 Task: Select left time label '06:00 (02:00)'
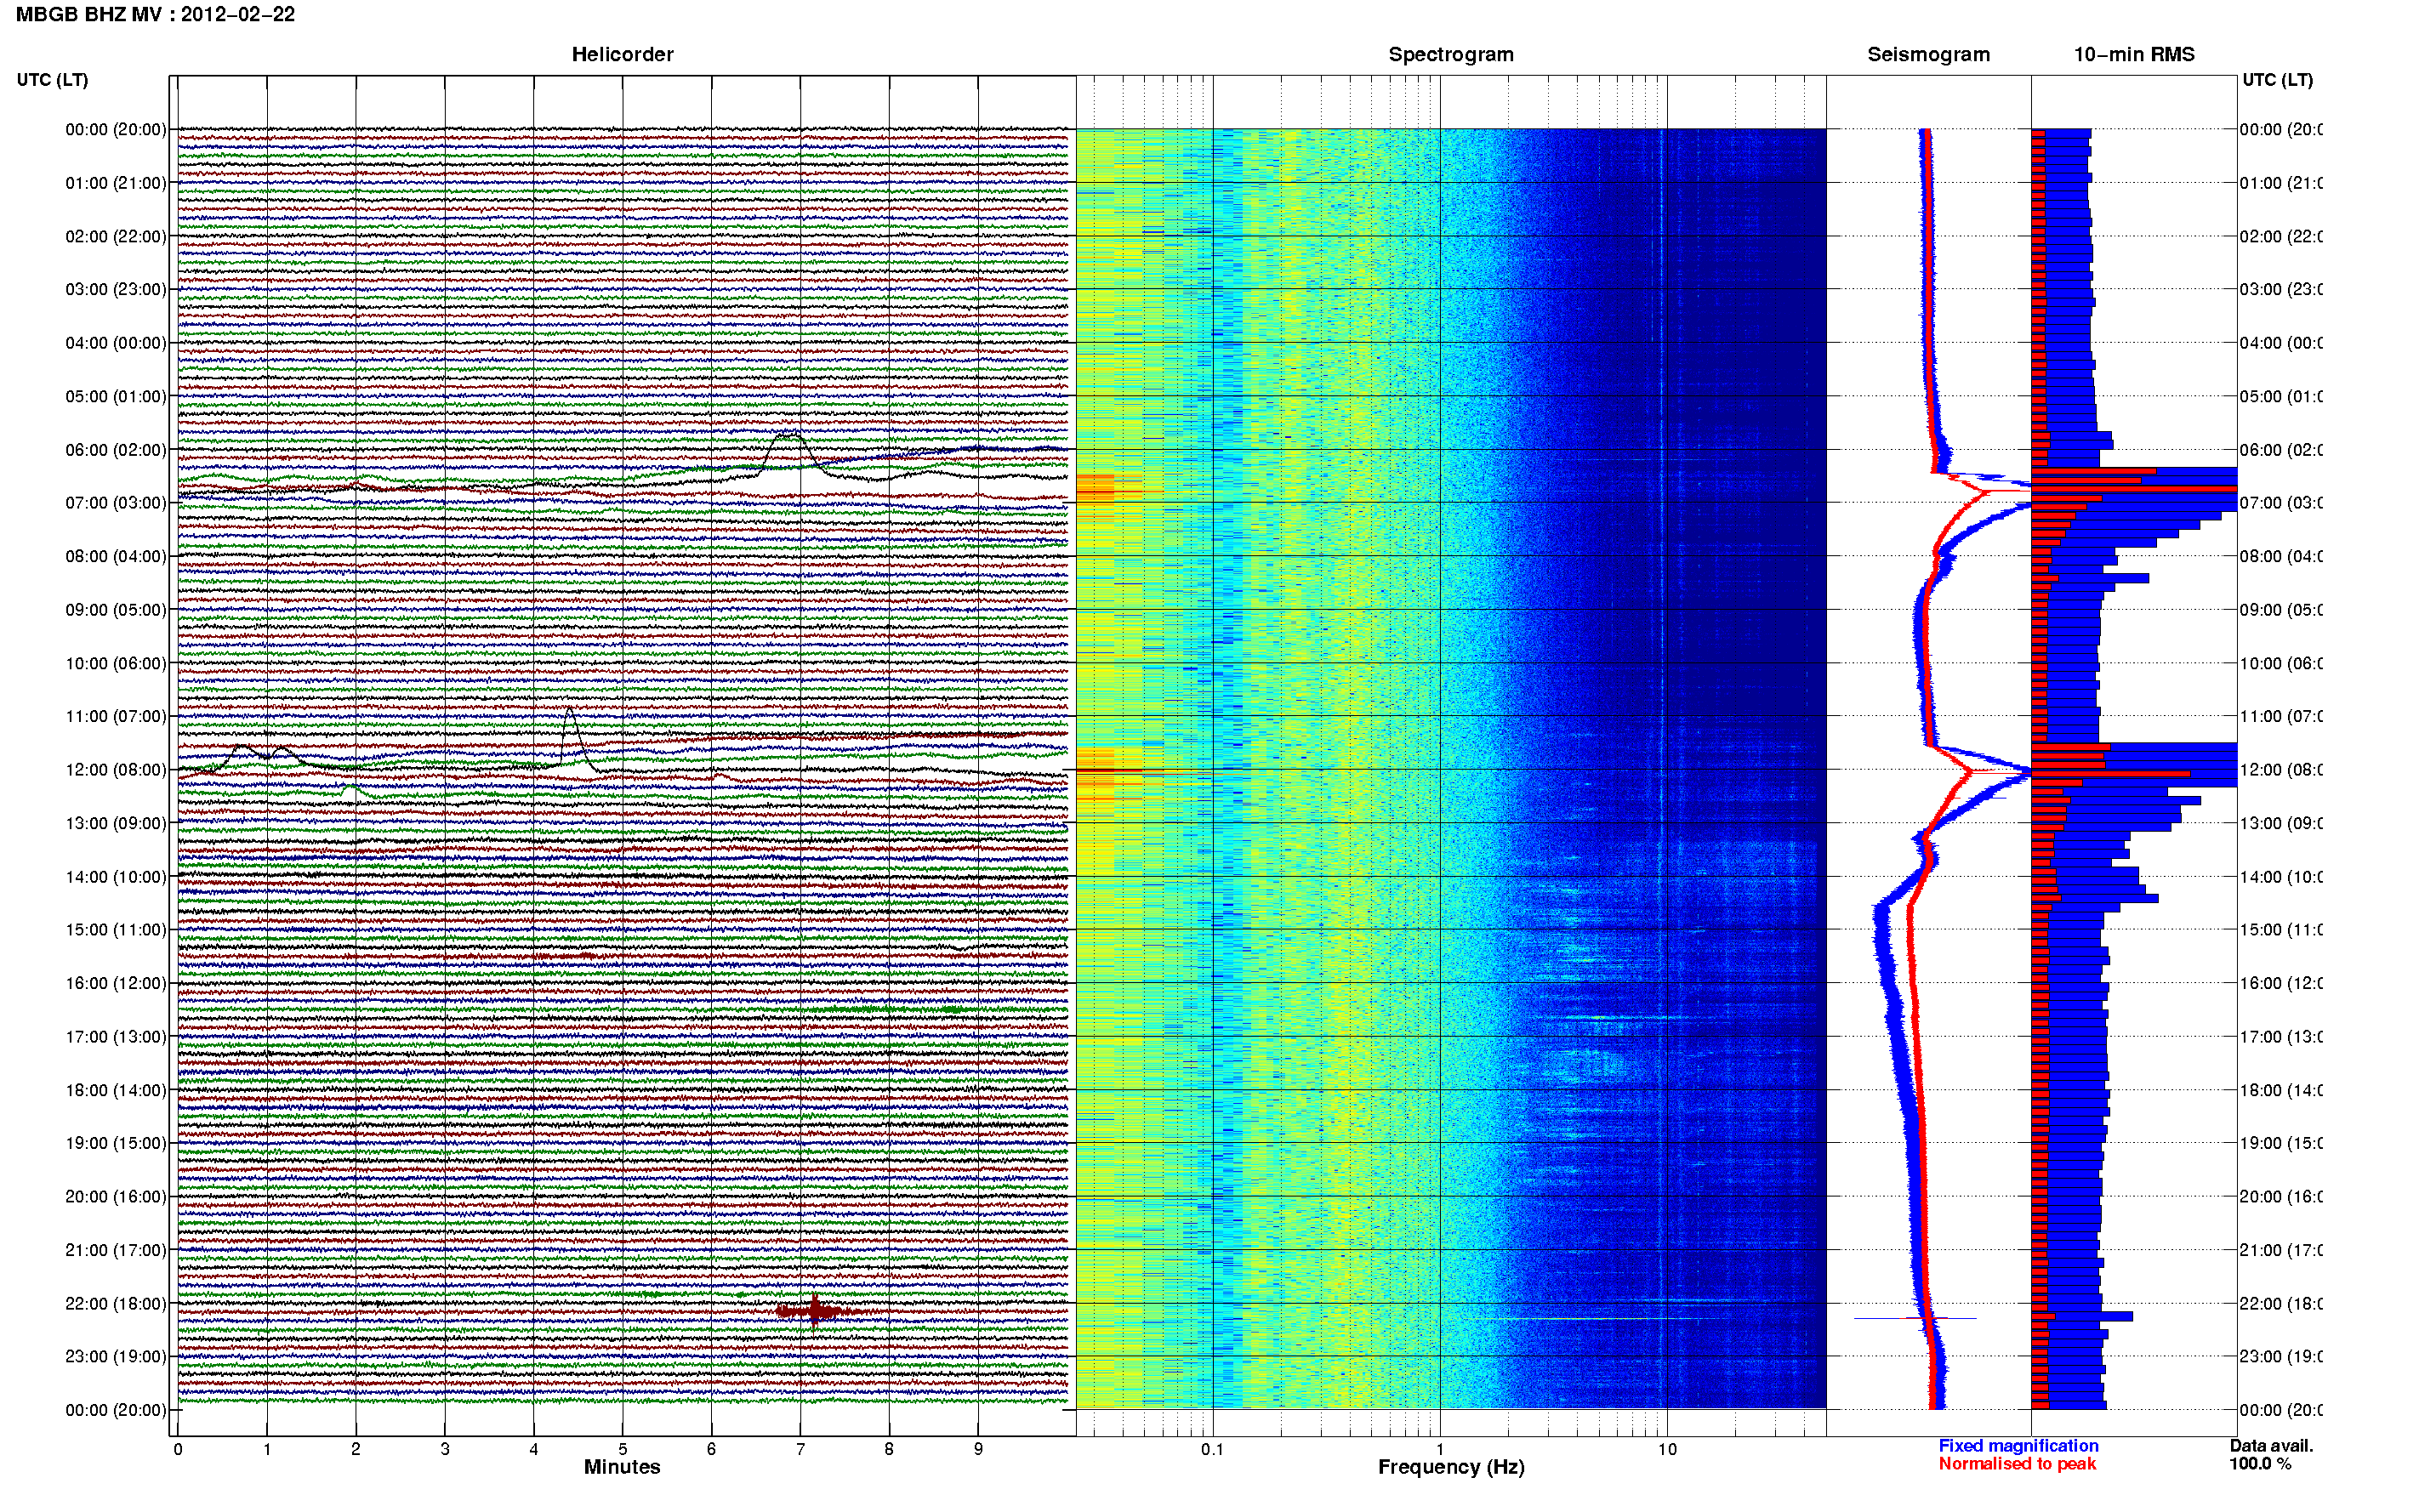pos(116,449)
